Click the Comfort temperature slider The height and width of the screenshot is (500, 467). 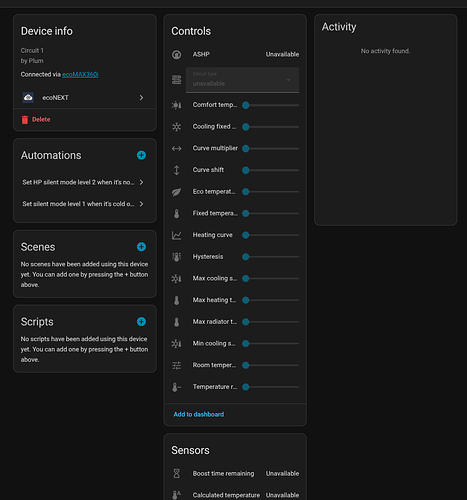[x=270, y=105]
